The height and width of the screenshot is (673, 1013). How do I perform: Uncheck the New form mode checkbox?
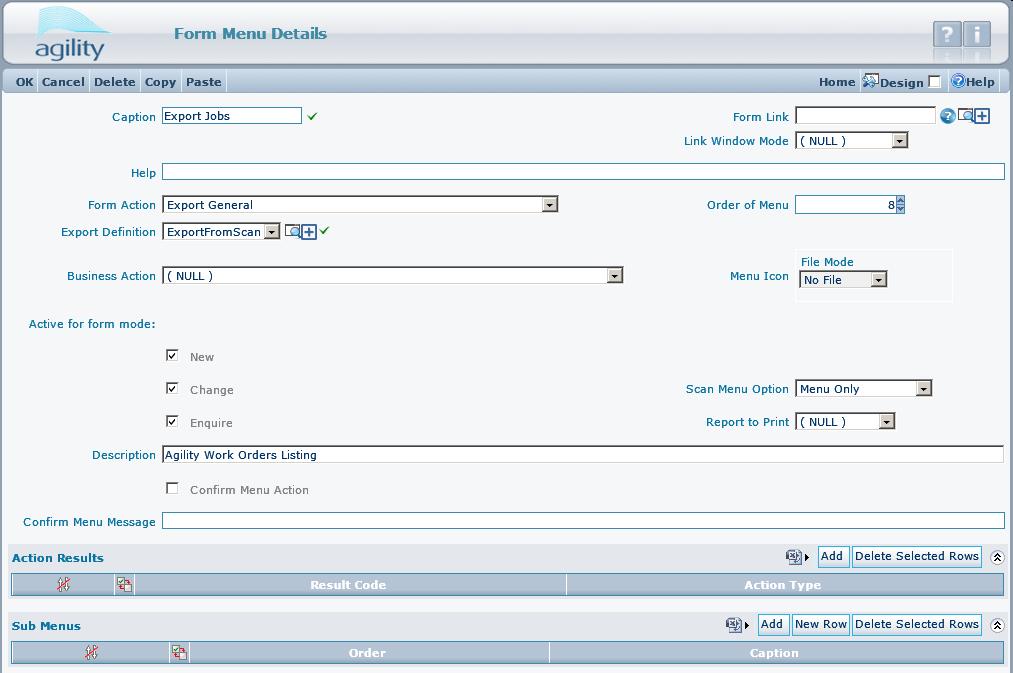[x=172, y=355]
